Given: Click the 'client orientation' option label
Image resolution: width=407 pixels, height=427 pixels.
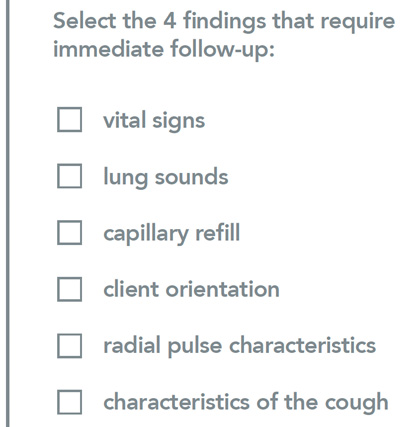Looking at the screenshot, I should 191,289.
